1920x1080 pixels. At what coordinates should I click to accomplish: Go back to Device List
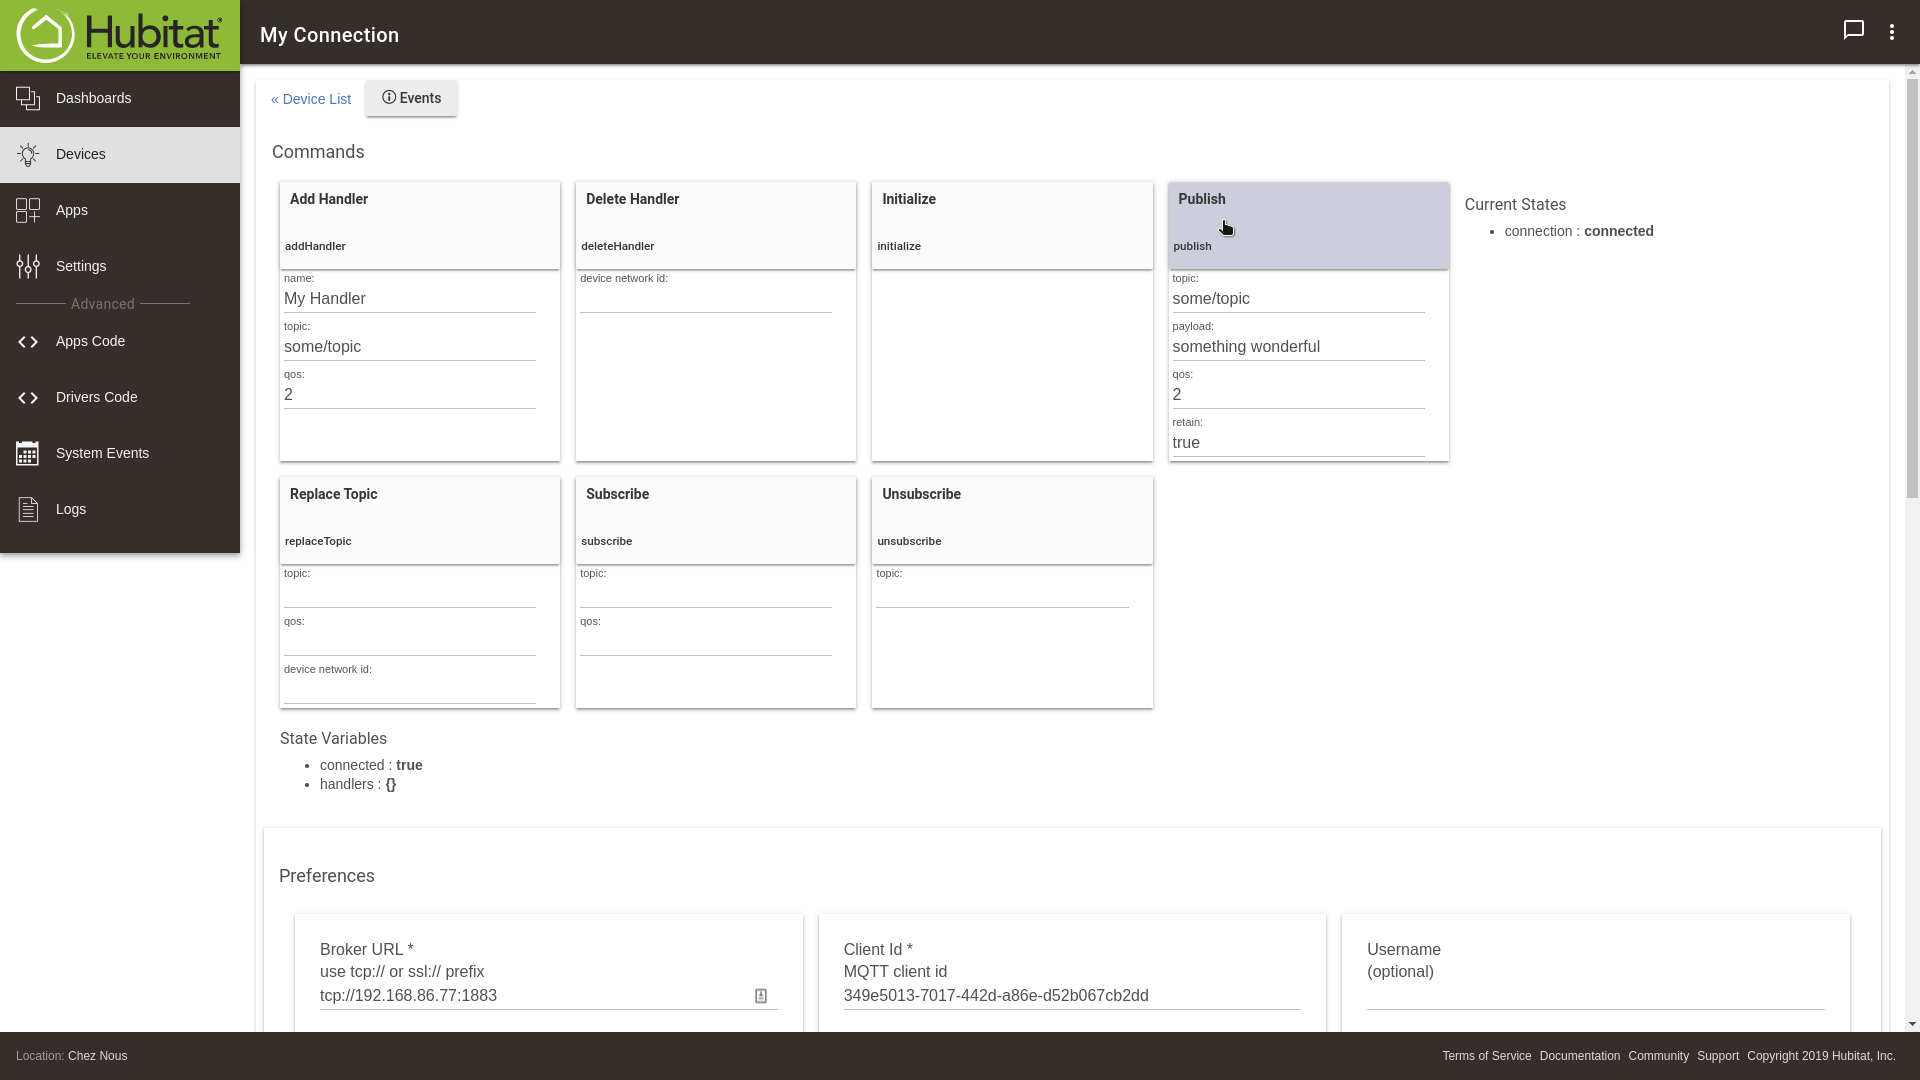[311, 99]
